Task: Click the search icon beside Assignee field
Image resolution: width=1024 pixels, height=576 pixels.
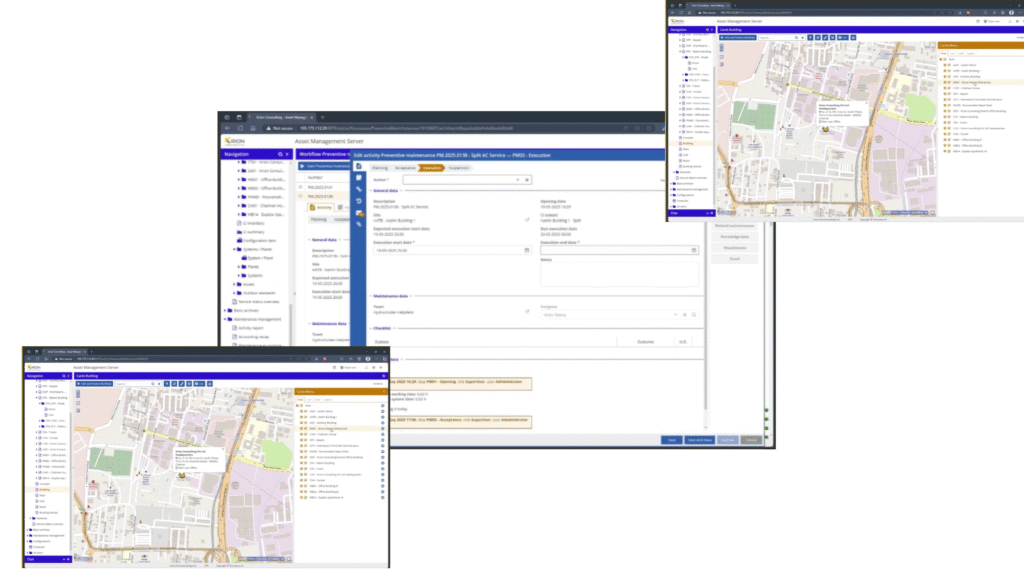Action: (x=693, y=314)
